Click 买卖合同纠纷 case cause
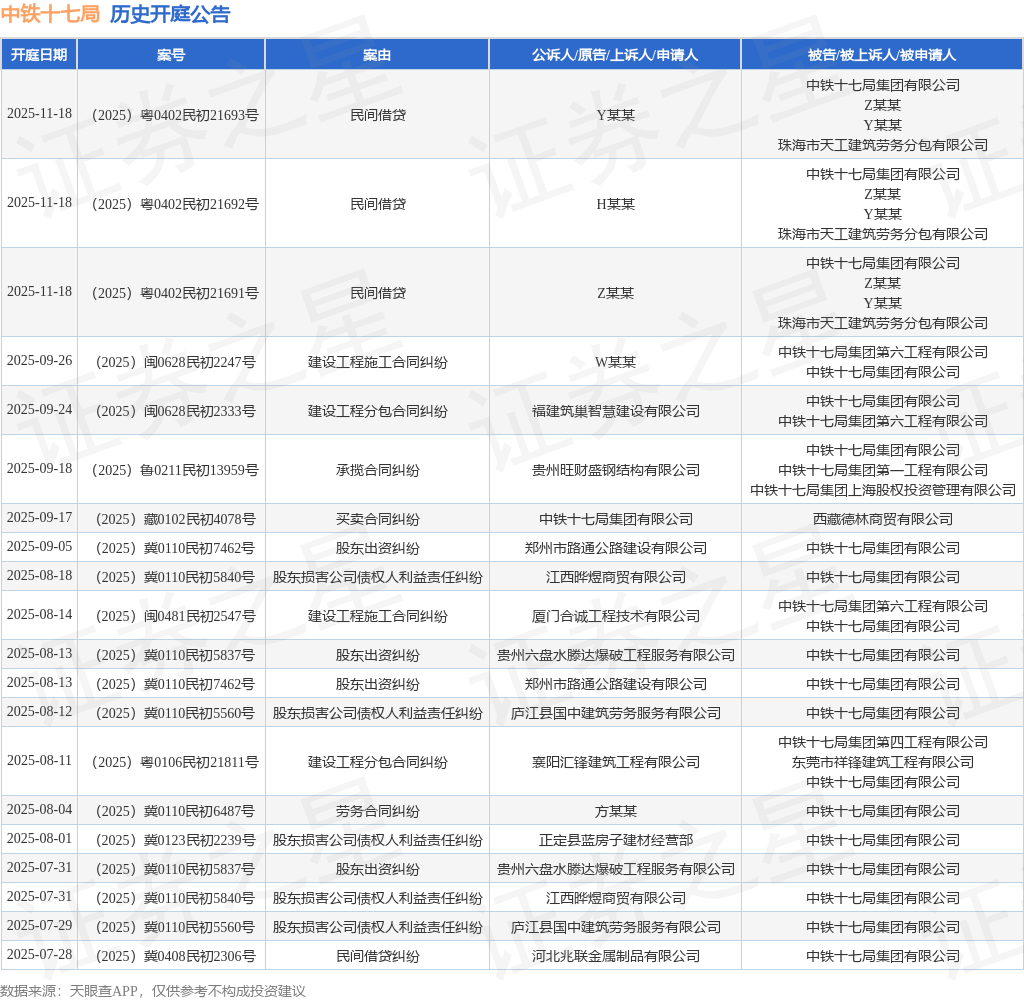Viewport: 1024px width, 1000px height. pyautogui.click(x=377, y=519)
